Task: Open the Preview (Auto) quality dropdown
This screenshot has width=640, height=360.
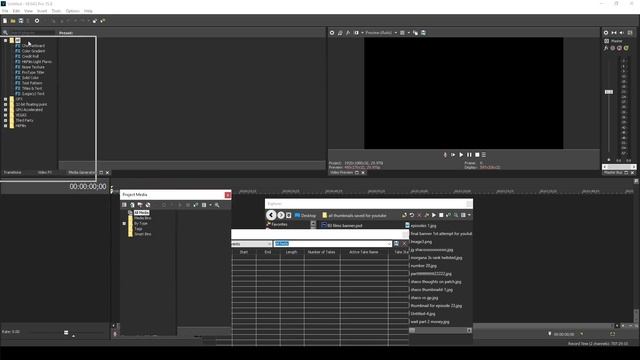Action: (x=381, y=33)
